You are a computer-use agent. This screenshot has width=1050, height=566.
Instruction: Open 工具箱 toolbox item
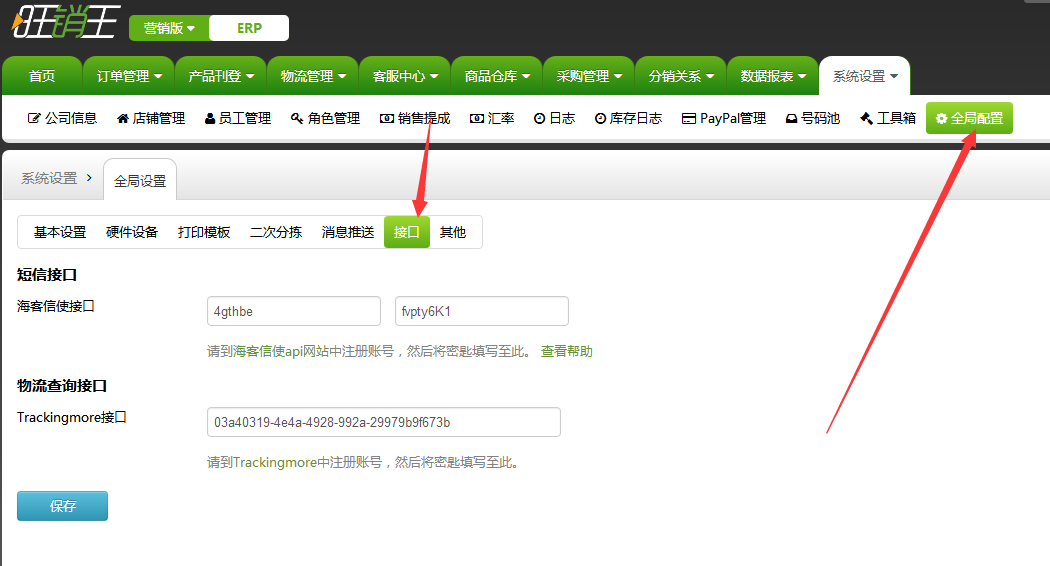tap(888, 119)
